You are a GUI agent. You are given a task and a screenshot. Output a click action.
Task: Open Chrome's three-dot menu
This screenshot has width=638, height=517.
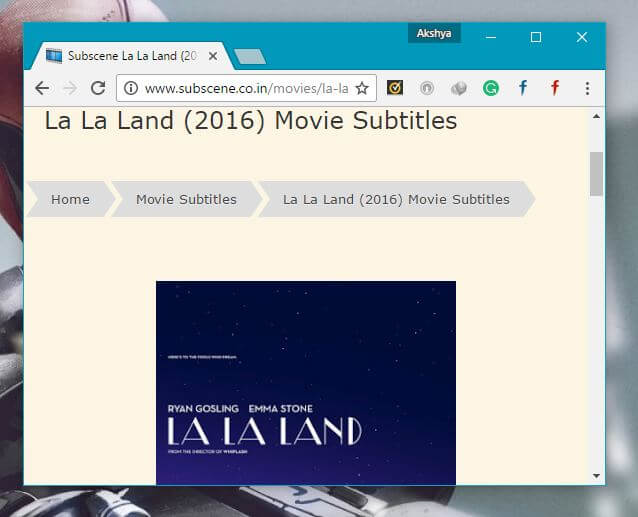click(x=587, y=88)
